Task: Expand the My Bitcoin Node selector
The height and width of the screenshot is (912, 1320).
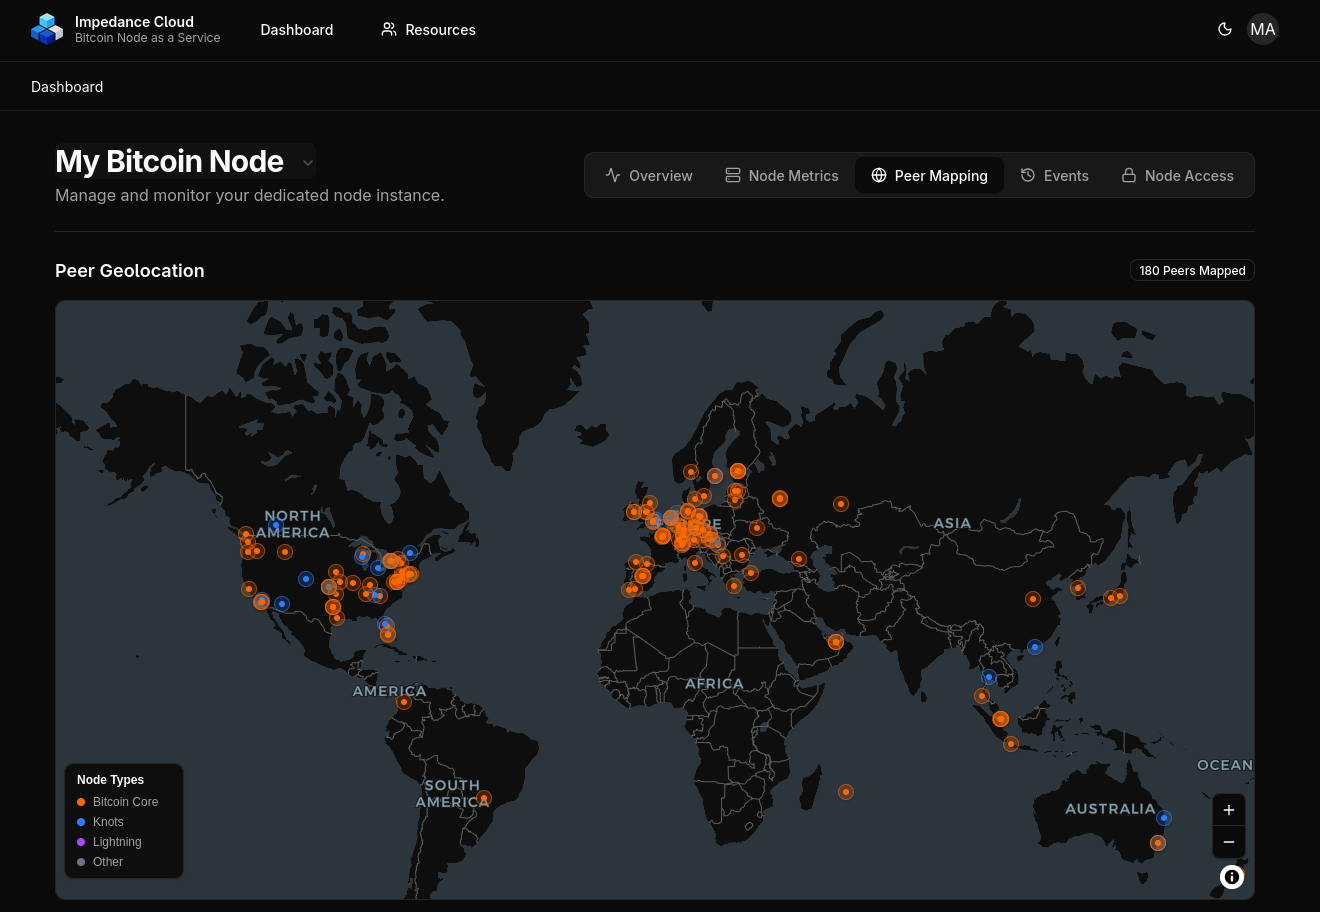Action: pos(307,162)
